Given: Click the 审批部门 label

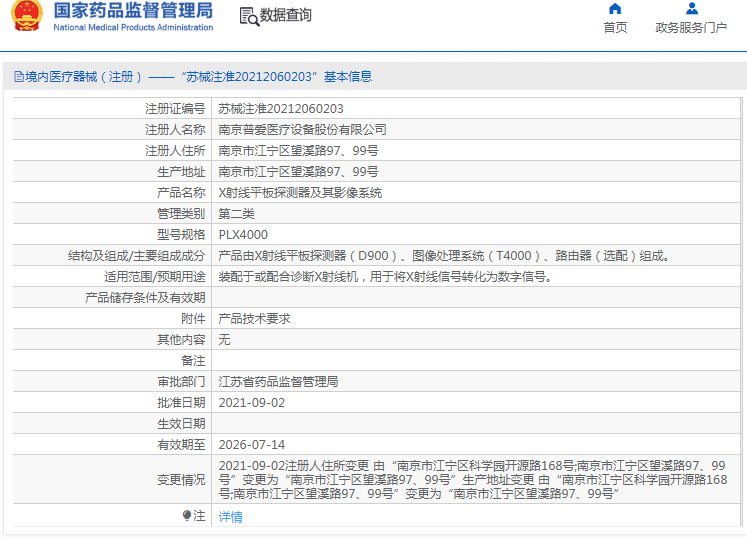Looking at the screenshot, I should [x=181, y=382].
